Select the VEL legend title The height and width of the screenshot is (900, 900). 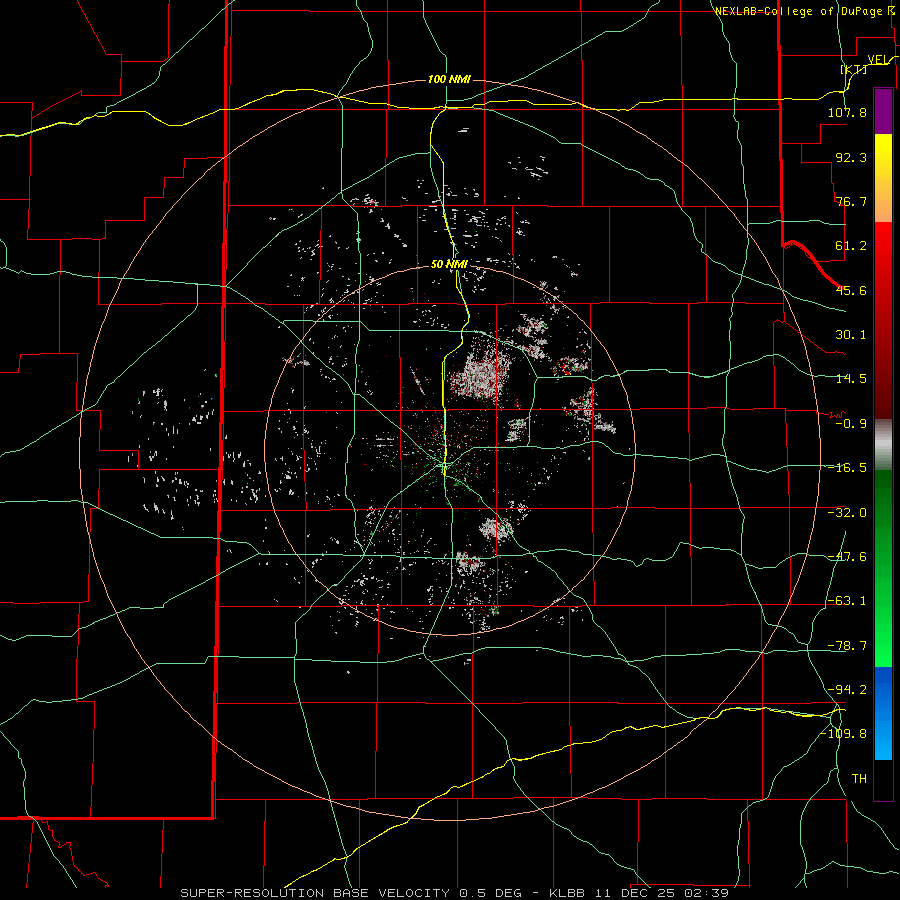[880, 59]
